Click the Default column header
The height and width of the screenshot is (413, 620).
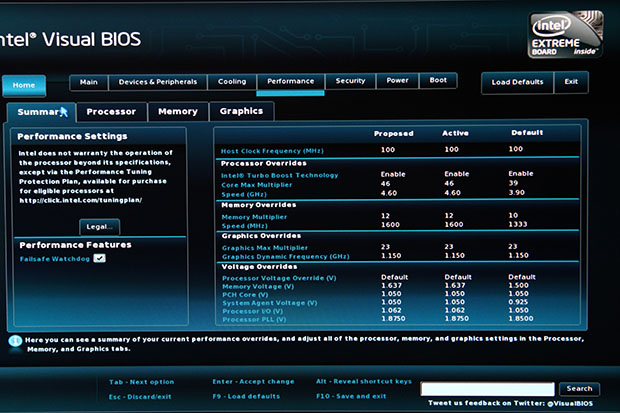[x=527, y=133]
